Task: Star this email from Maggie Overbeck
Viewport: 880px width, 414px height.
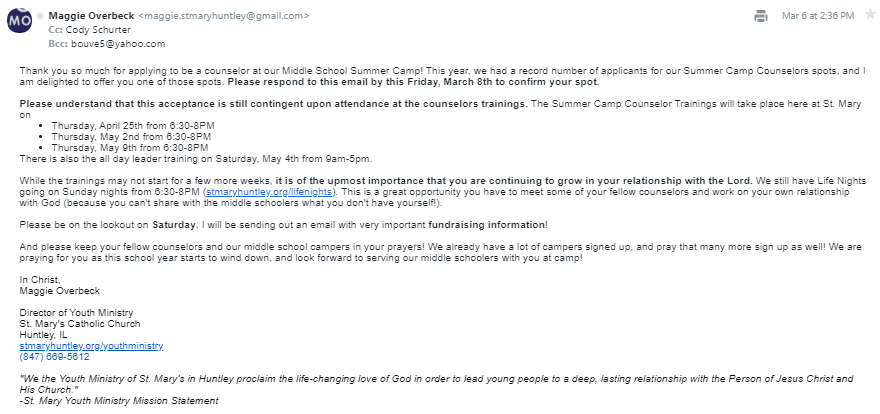Action: 869,15
